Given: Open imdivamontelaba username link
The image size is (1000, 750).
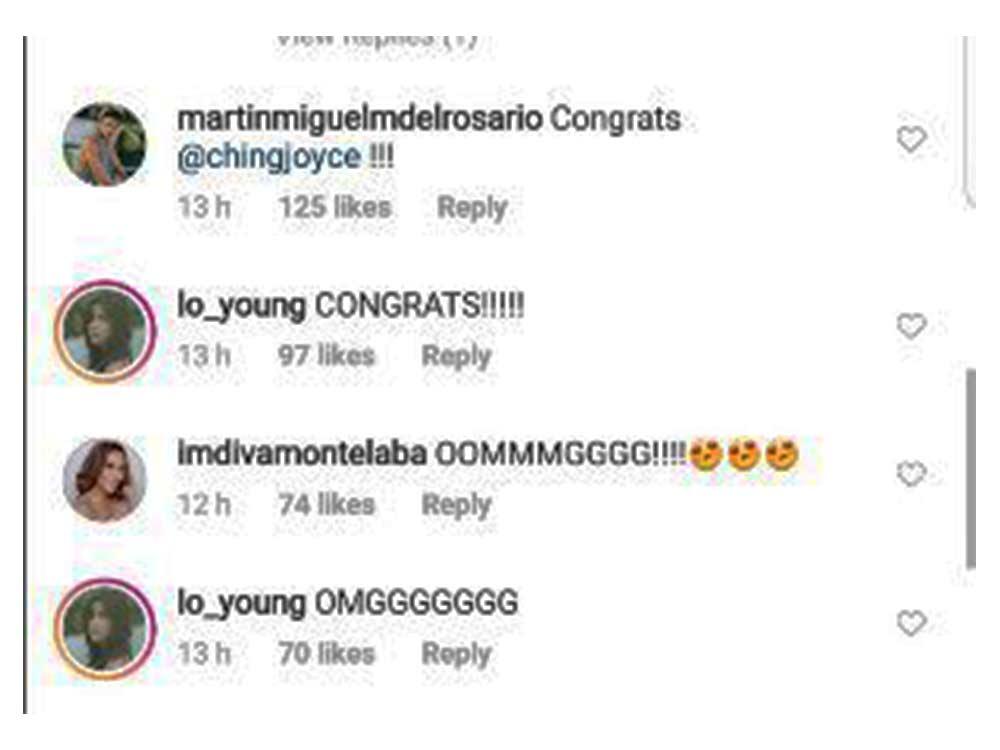Looking at the screenshot, I should tap(302, 454).
